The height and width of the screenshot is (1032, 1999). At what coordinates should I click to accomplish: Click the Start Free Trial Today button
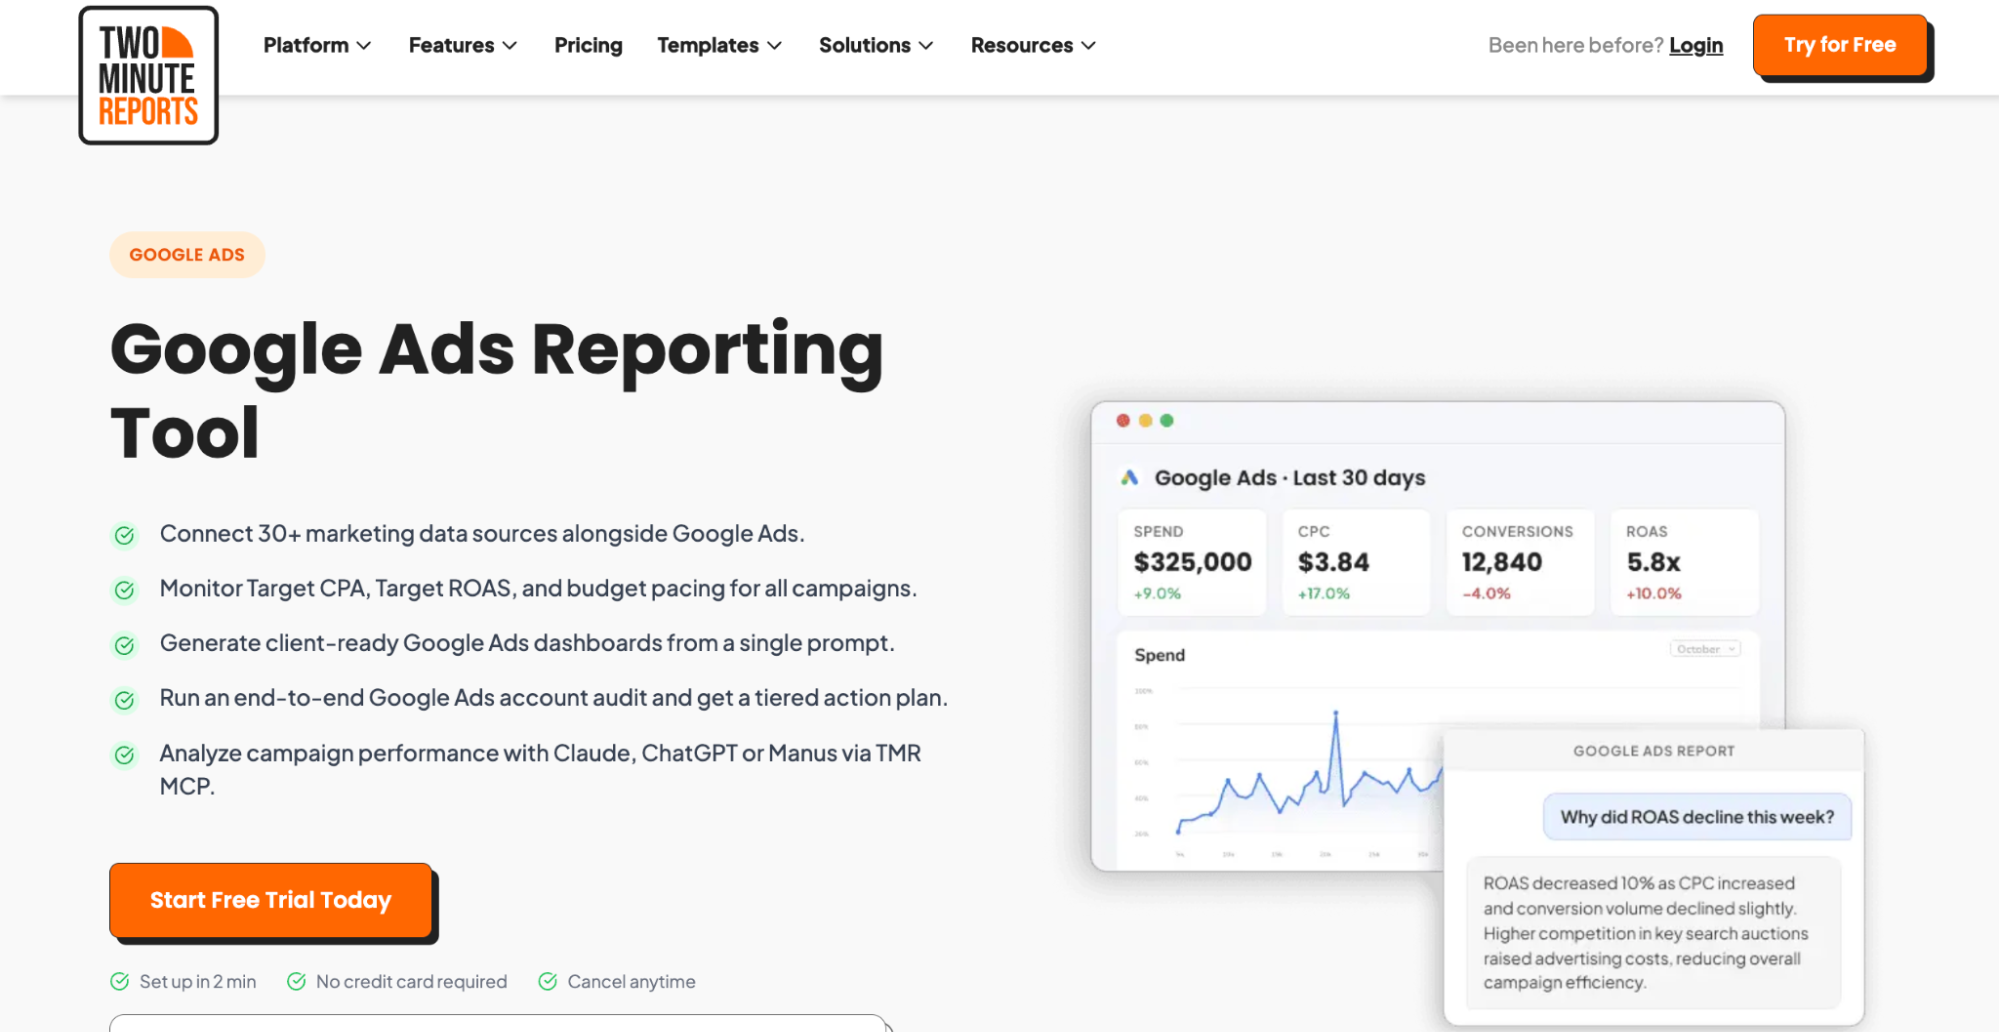(271, 900)
